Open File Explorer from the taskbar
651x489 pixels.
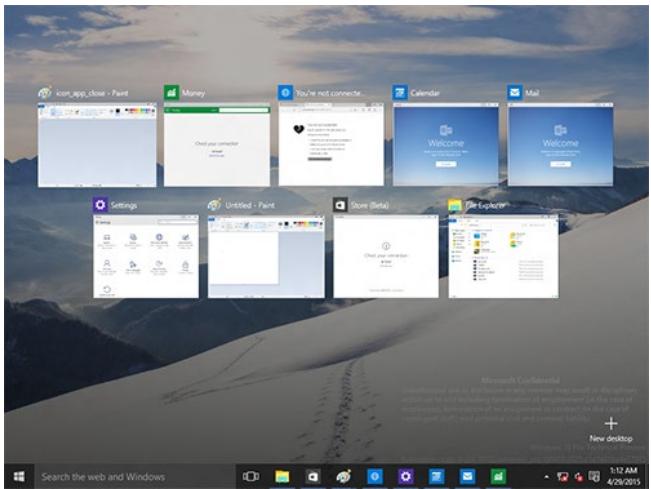pos(282,477)
